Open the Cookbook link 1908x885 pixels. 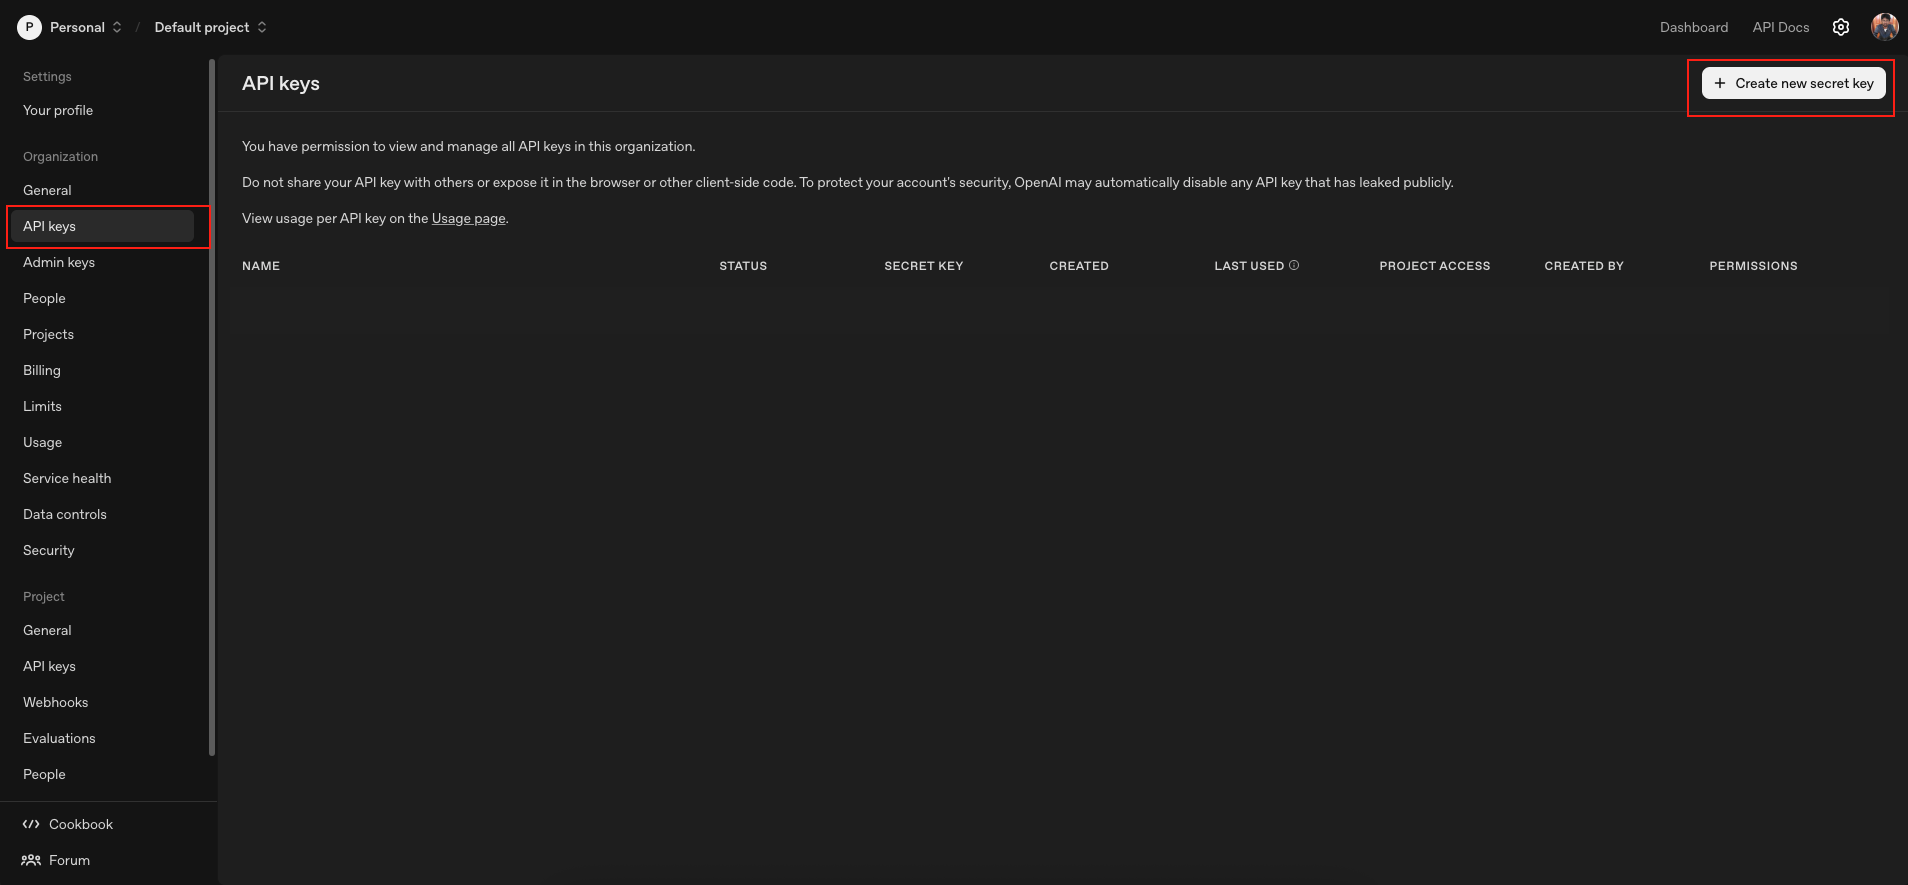[81, 824]
